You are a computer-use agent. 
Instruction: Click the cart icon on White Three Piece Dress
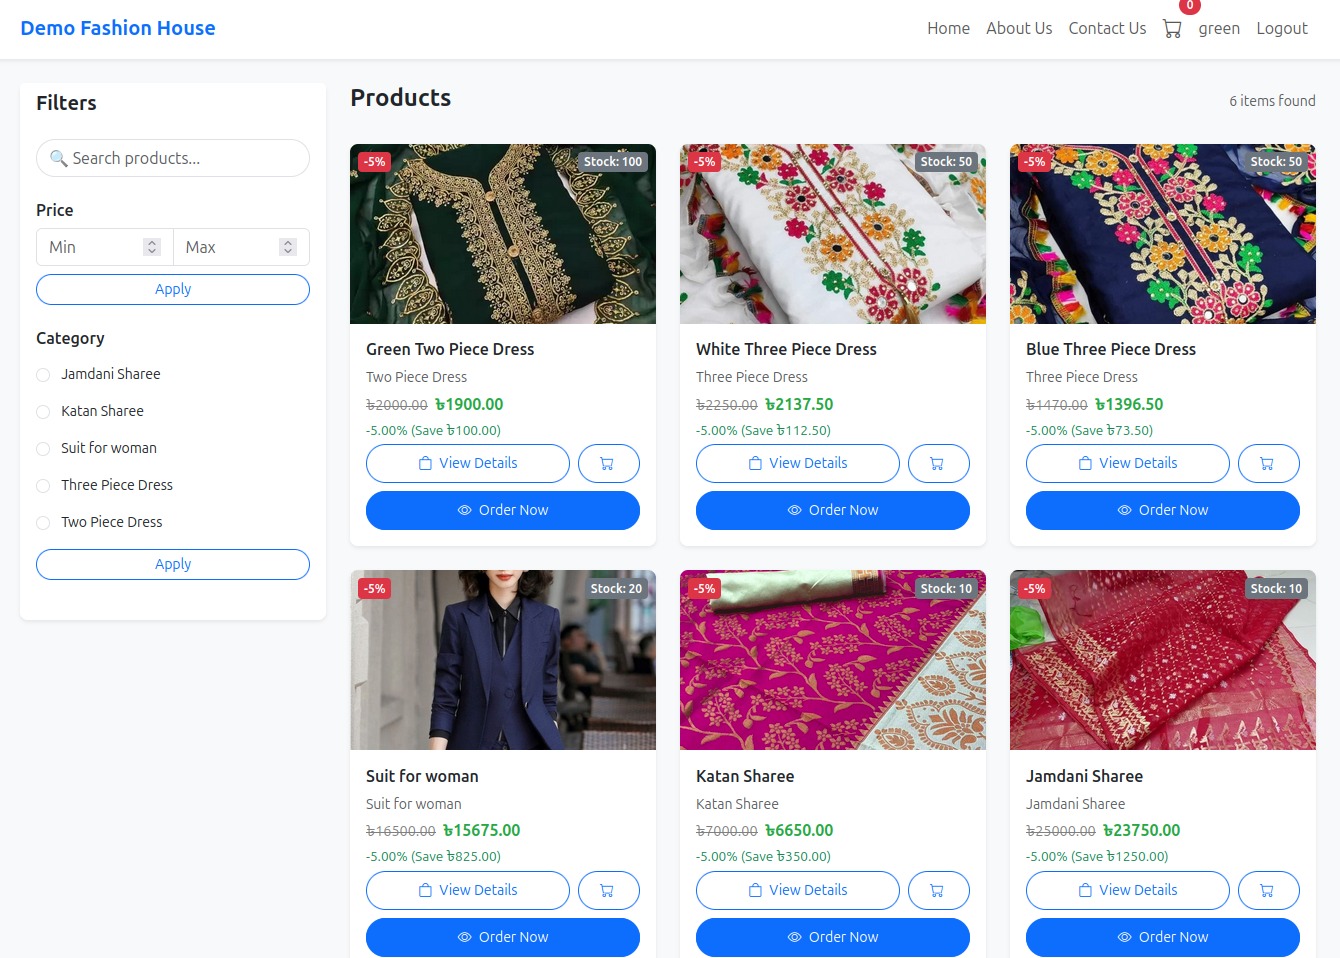point(938,463)
